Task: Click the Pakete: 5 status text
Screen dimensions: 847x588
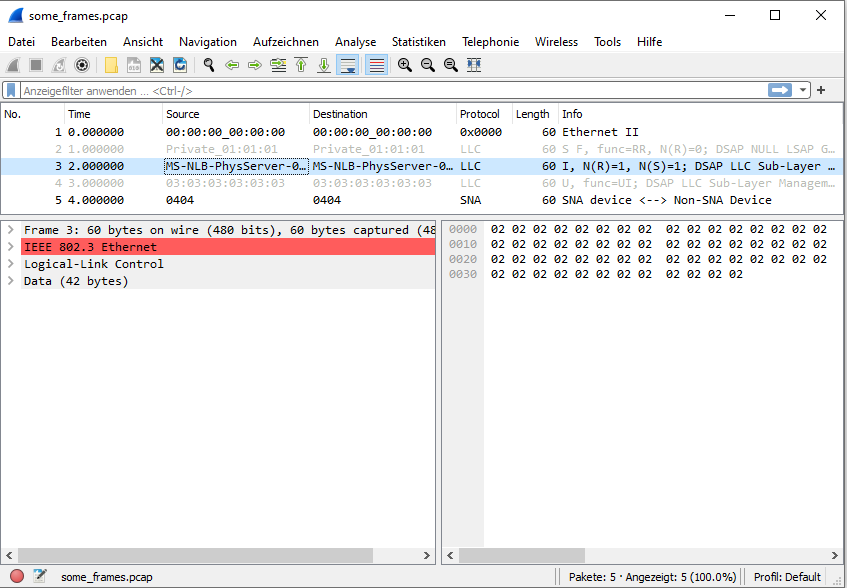Action: [591, 577]
